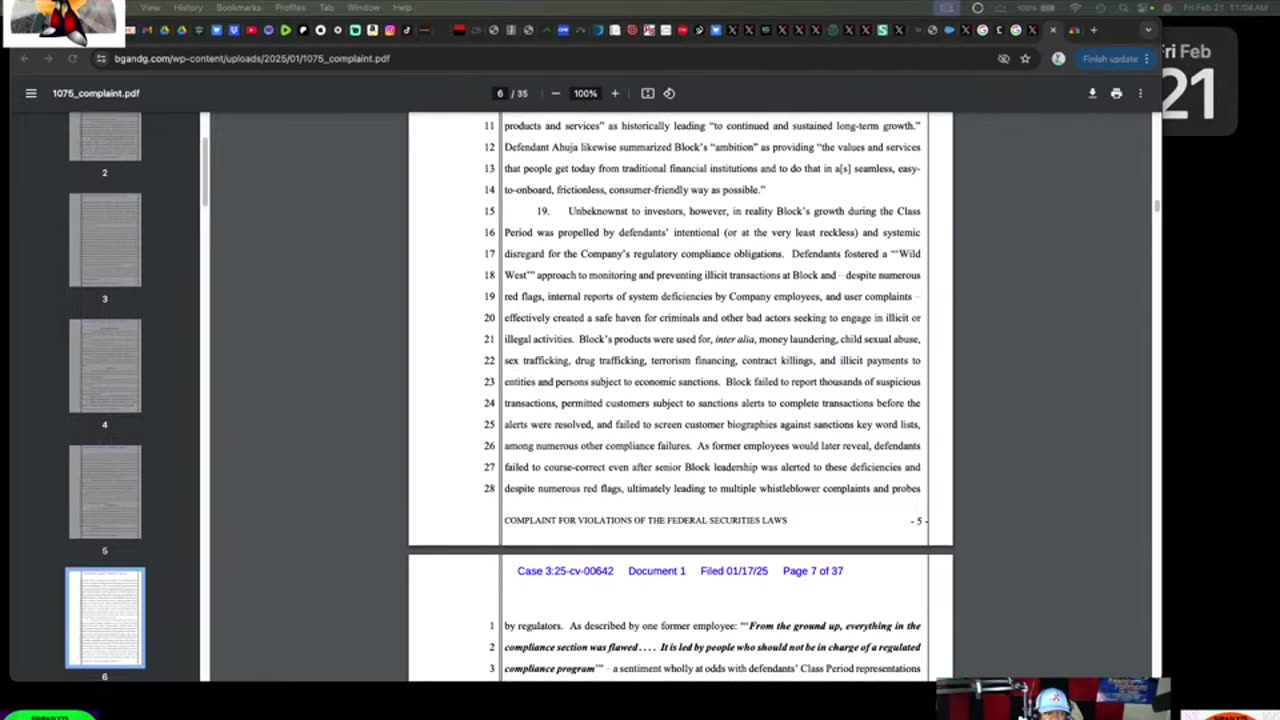
Task: Open the Profiles menu
Action: tap(290, 7)
